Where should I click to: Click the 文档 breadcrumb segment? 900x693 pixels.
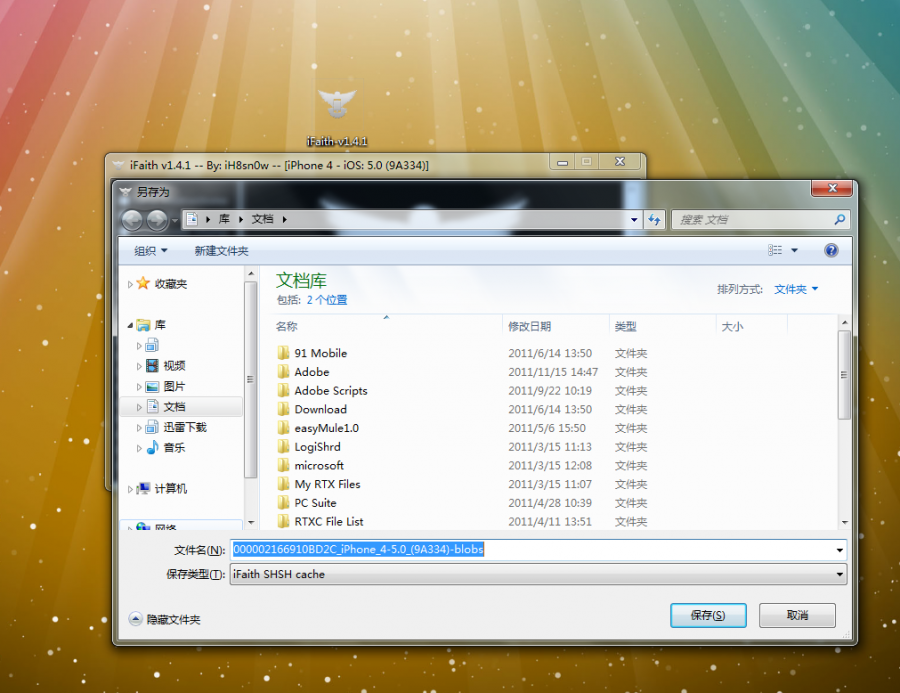point(262,219)
